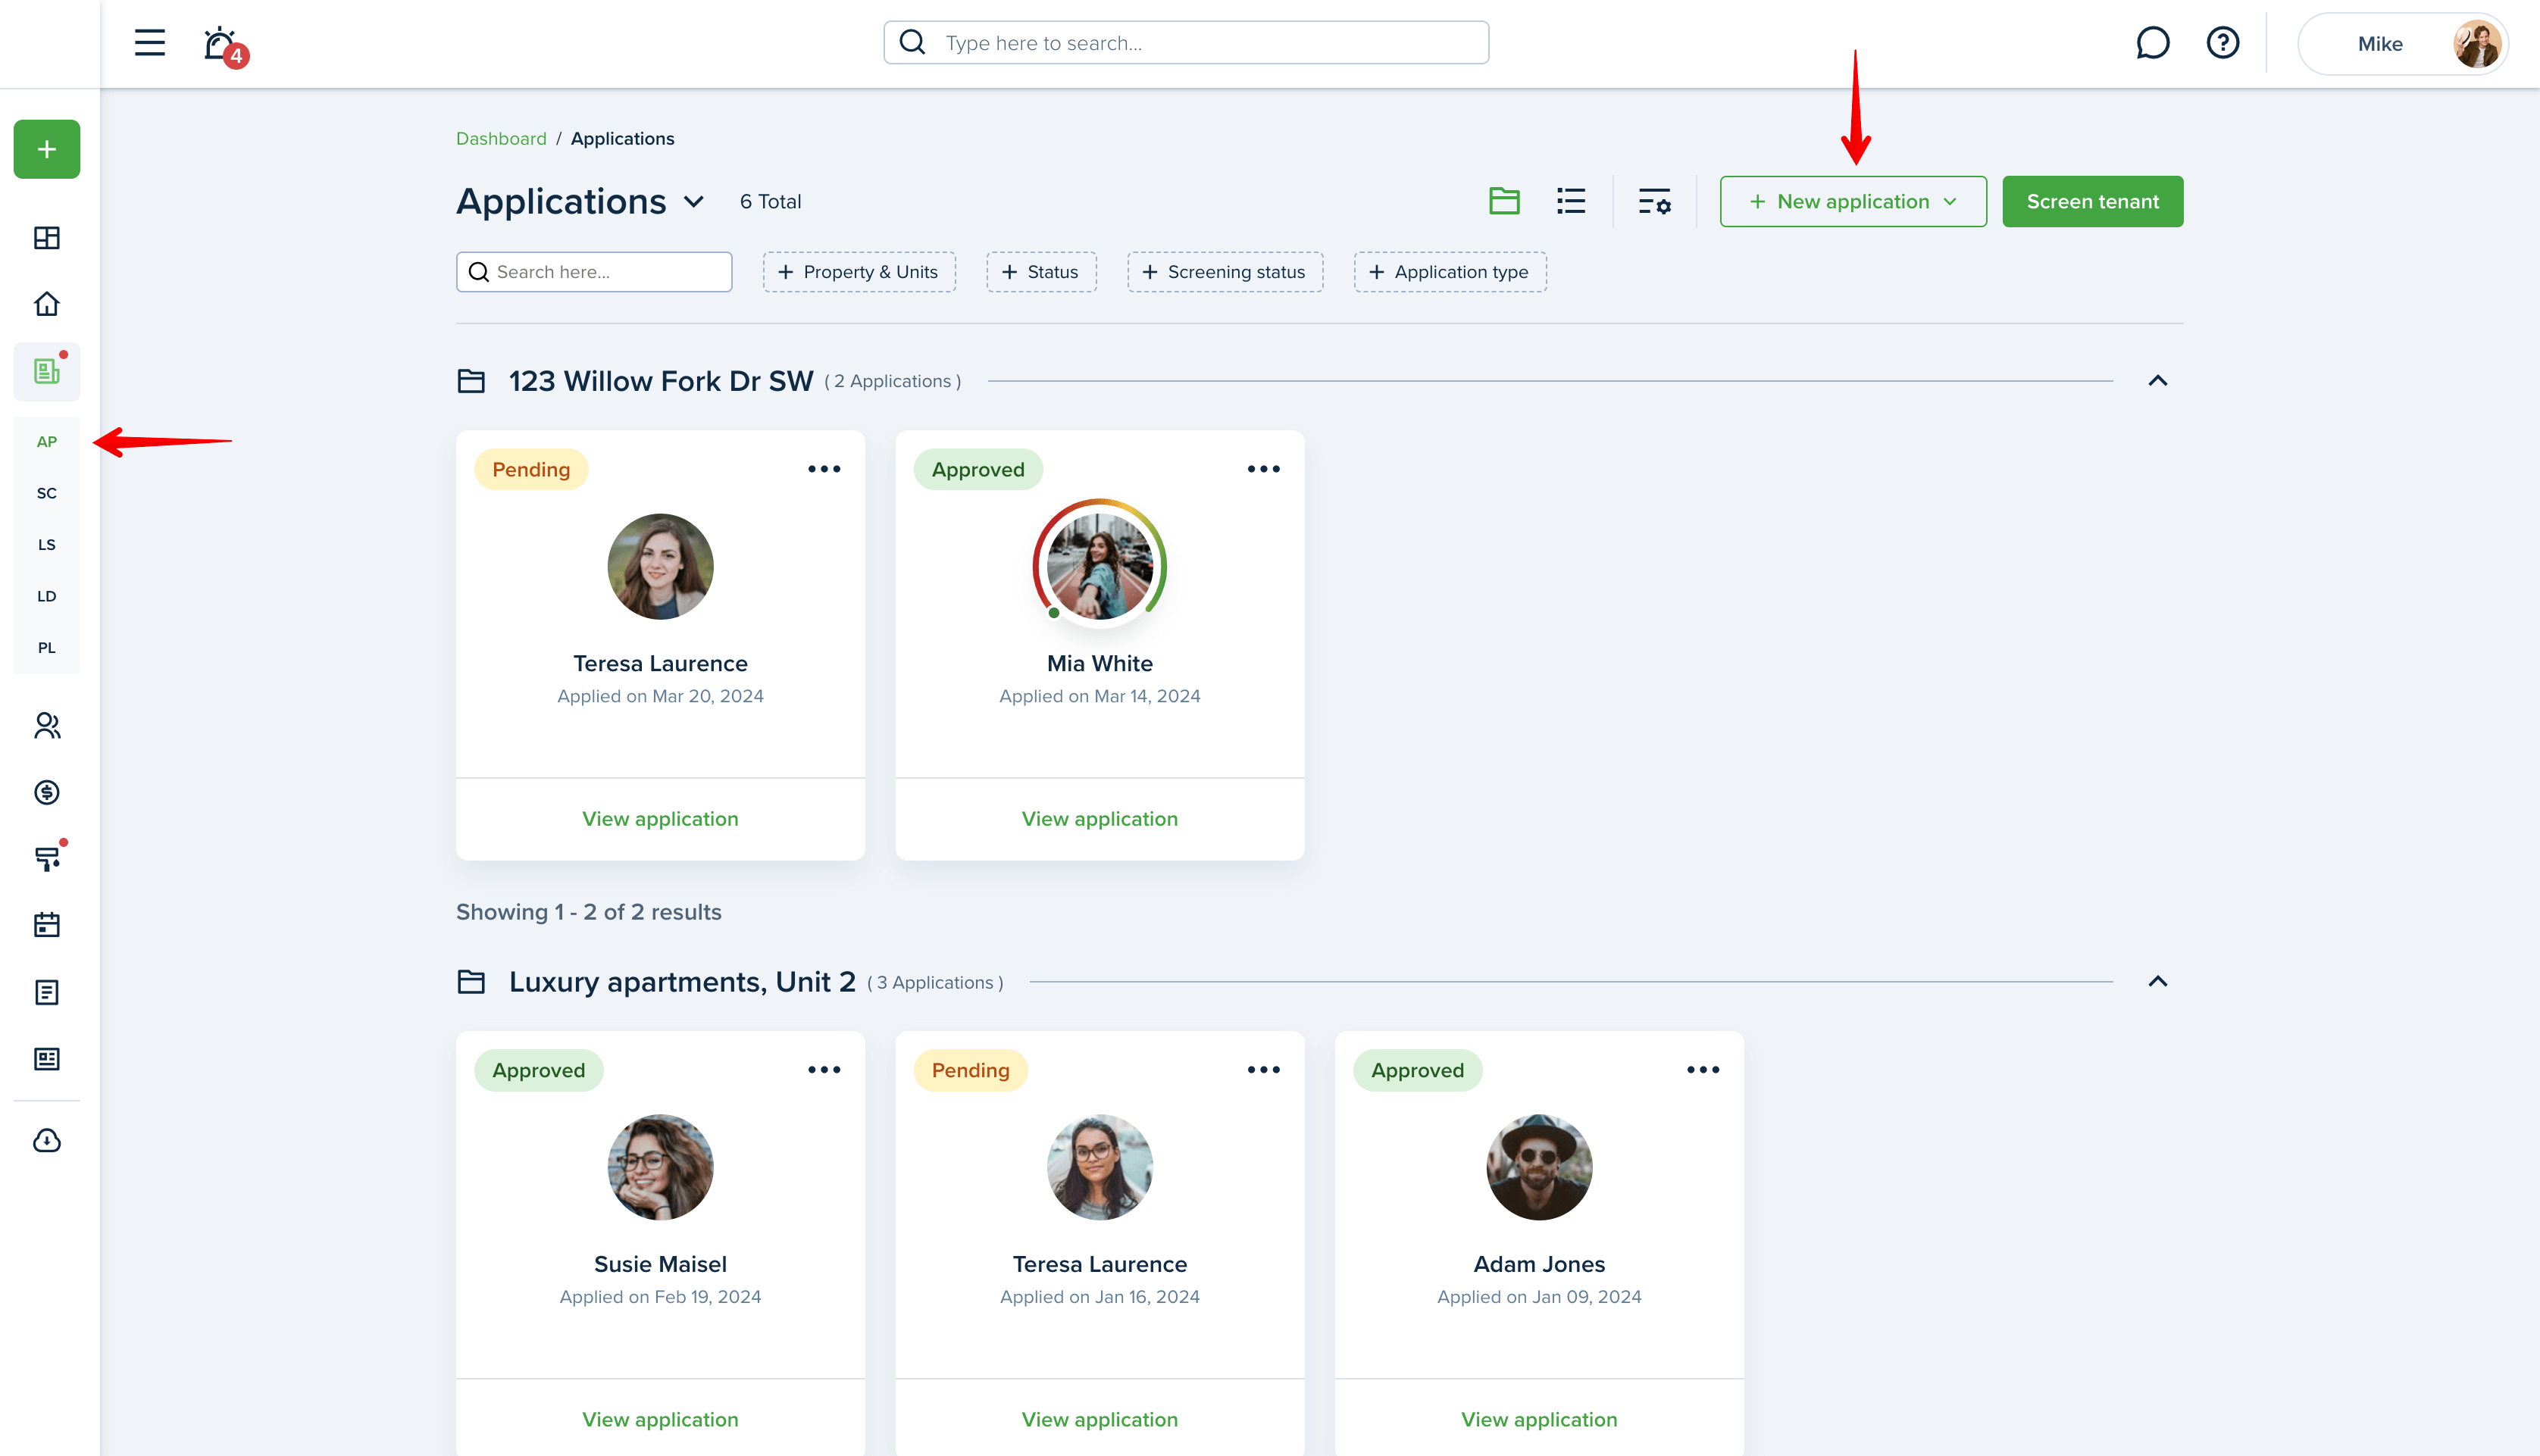Open the accounting dollar icon
Viewport: 2540px width, 1456px height.
47,792
